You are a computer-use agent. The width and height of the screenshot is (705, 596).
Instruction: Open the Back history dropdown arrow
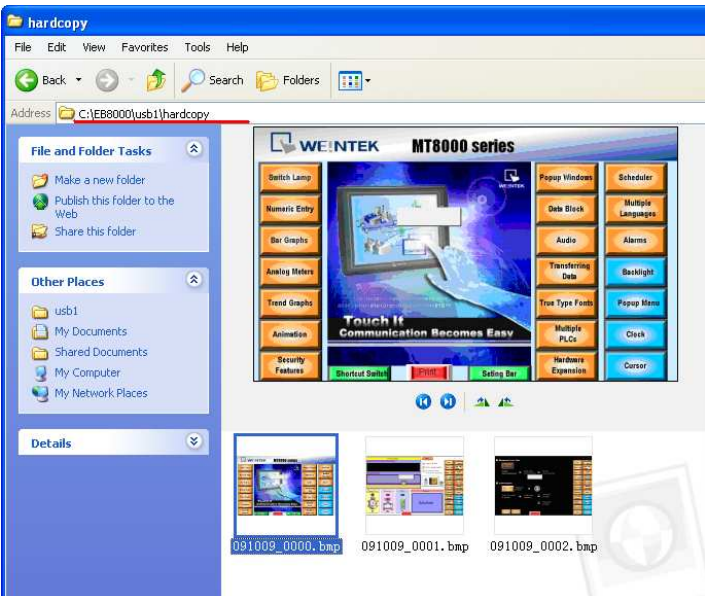(x=79, y=80)
